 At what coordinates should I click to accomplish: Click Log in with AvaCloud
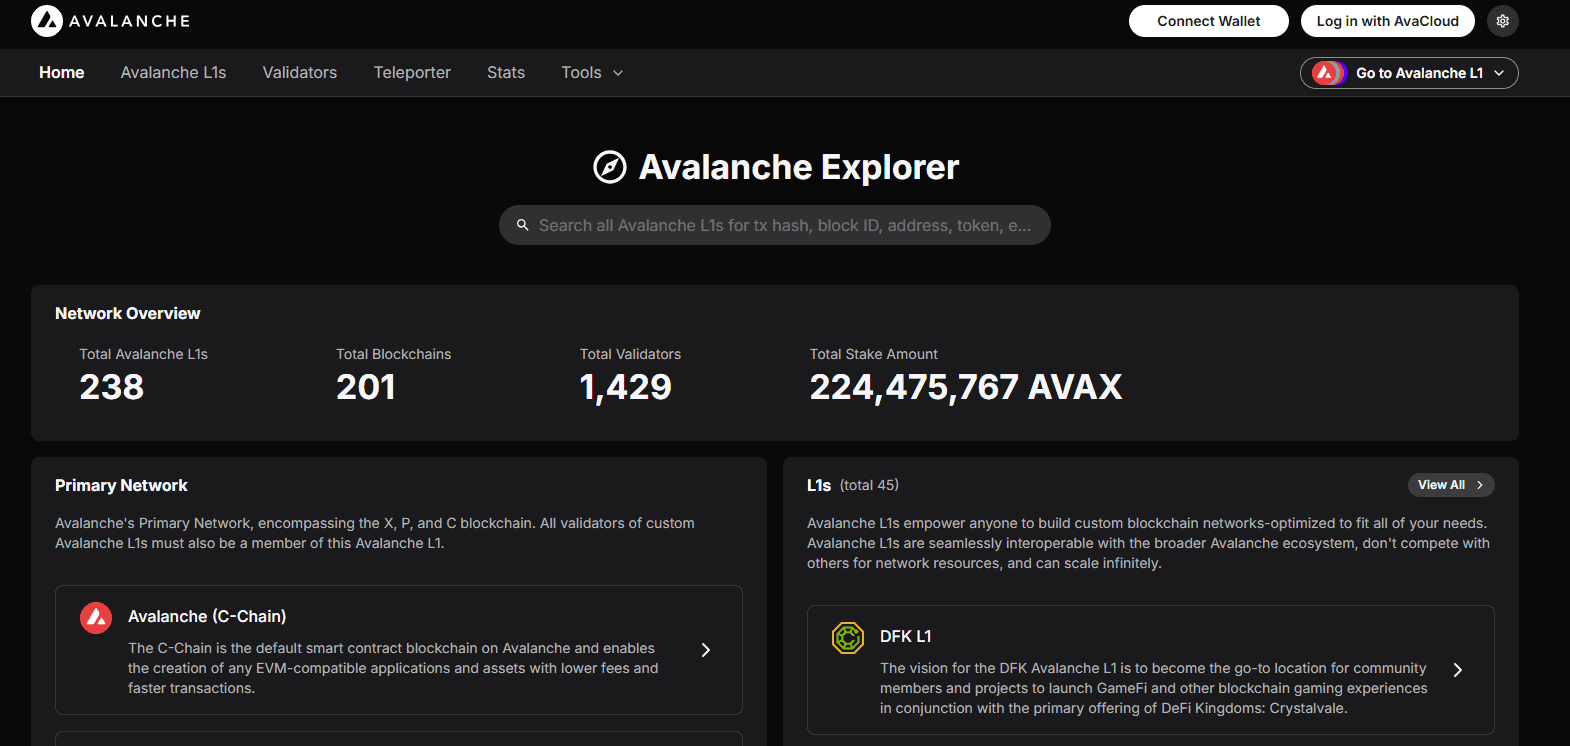[1388, 21]
